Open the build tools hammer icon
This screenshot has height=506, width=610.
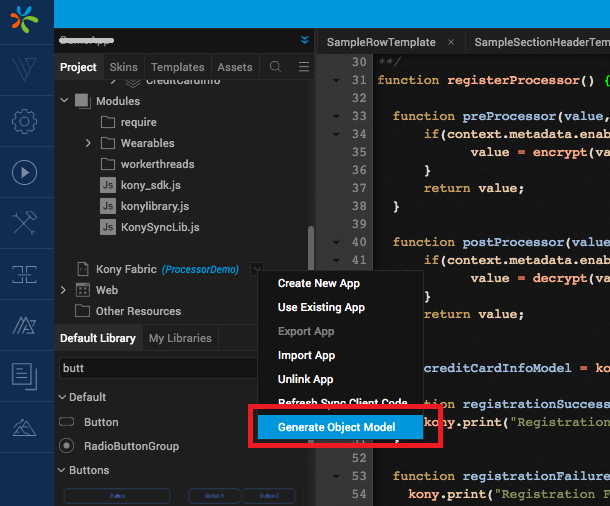click(x=24, y=223)
